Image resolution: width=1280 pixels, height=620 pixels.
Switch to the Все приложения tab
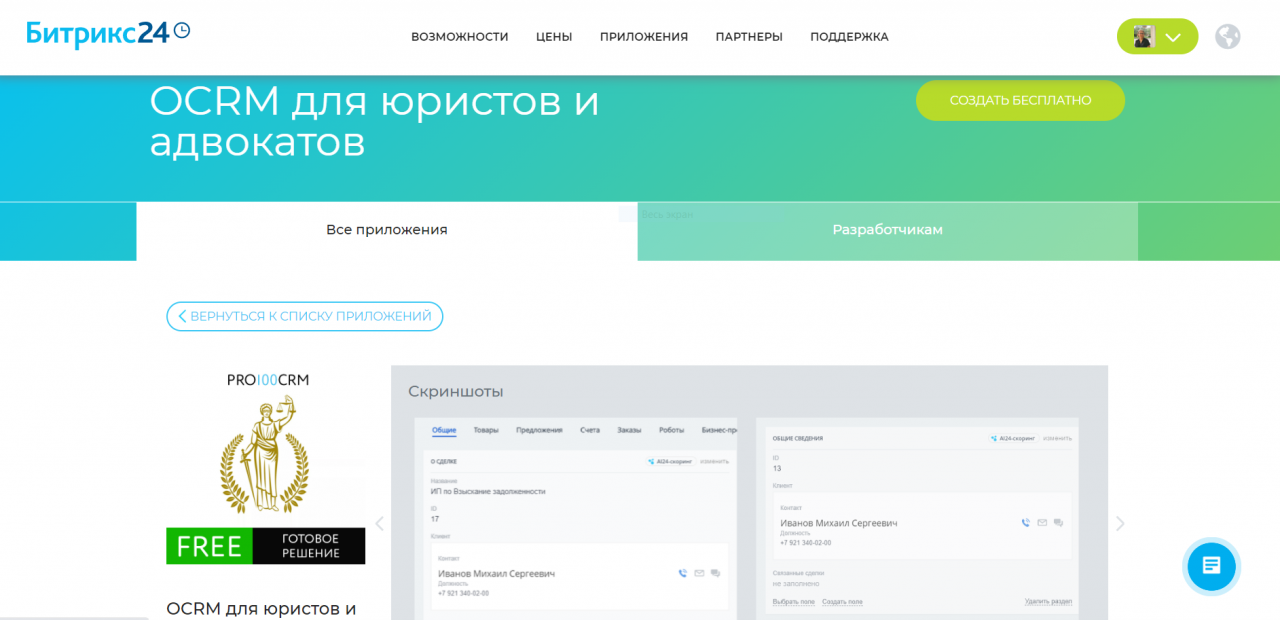[x=387, y=230]
